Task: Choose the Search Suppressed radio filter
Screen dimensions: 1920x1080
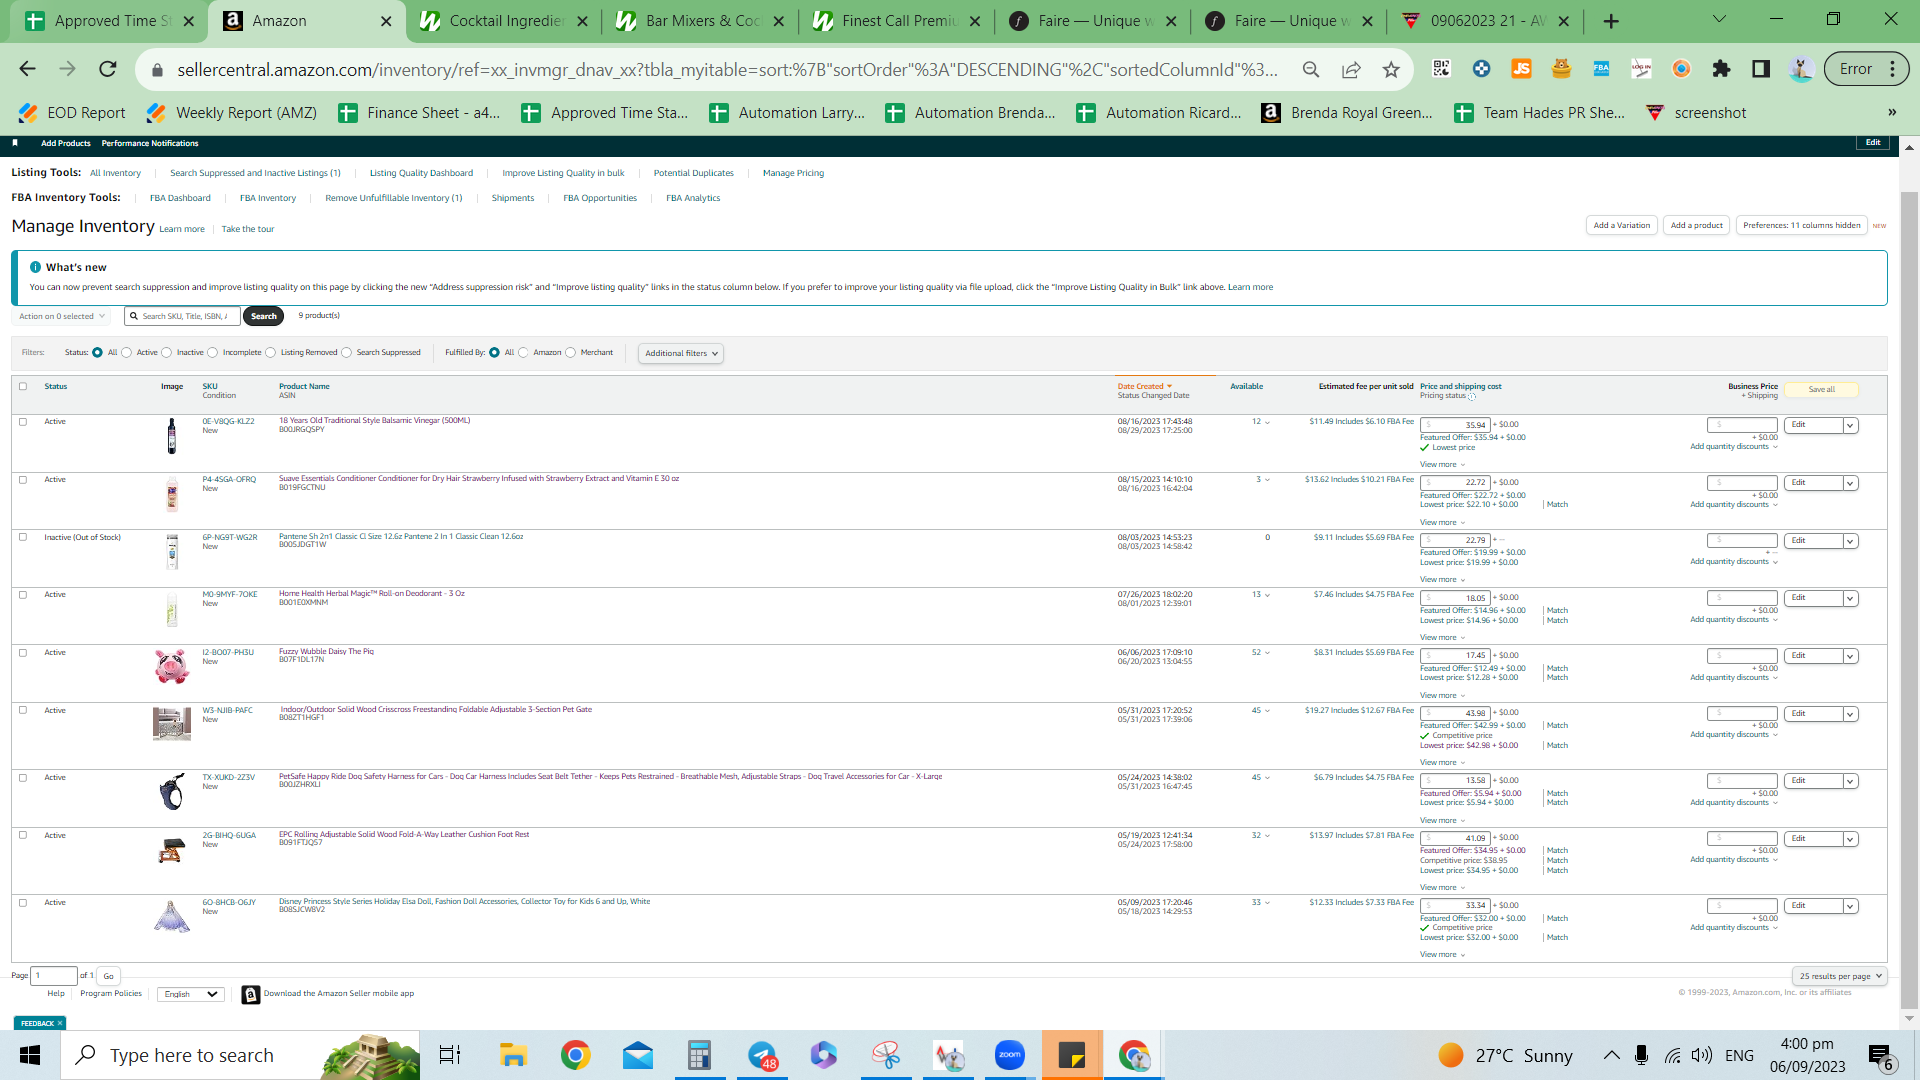Action: click(347, 353)
